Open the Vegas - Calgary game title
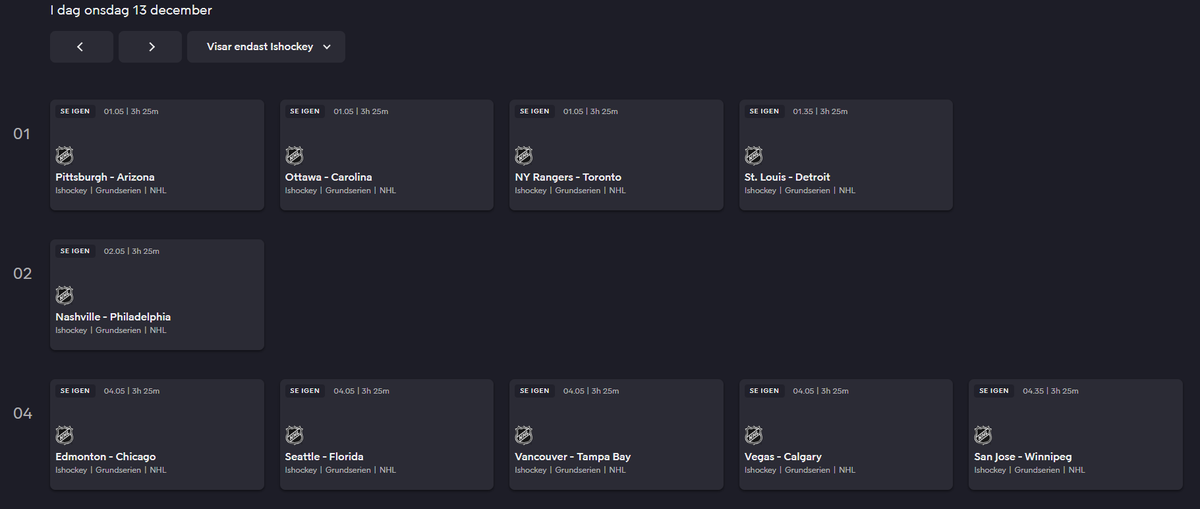Screen dimensions: 1200x509 coord(783,457)
